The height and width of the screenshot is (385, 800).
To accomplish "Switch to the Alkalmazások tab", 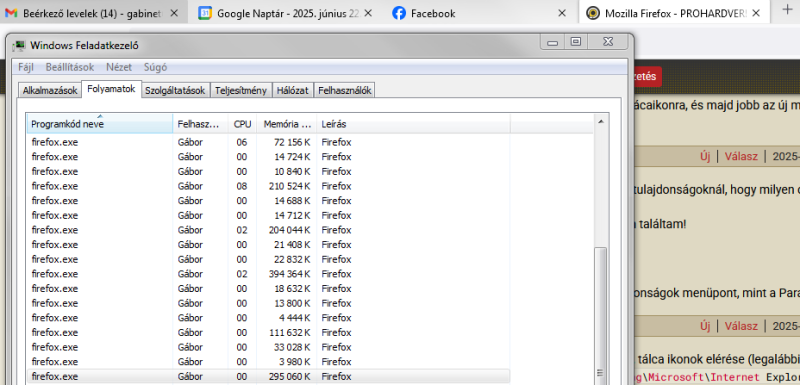I will click(x=50, y=91).
